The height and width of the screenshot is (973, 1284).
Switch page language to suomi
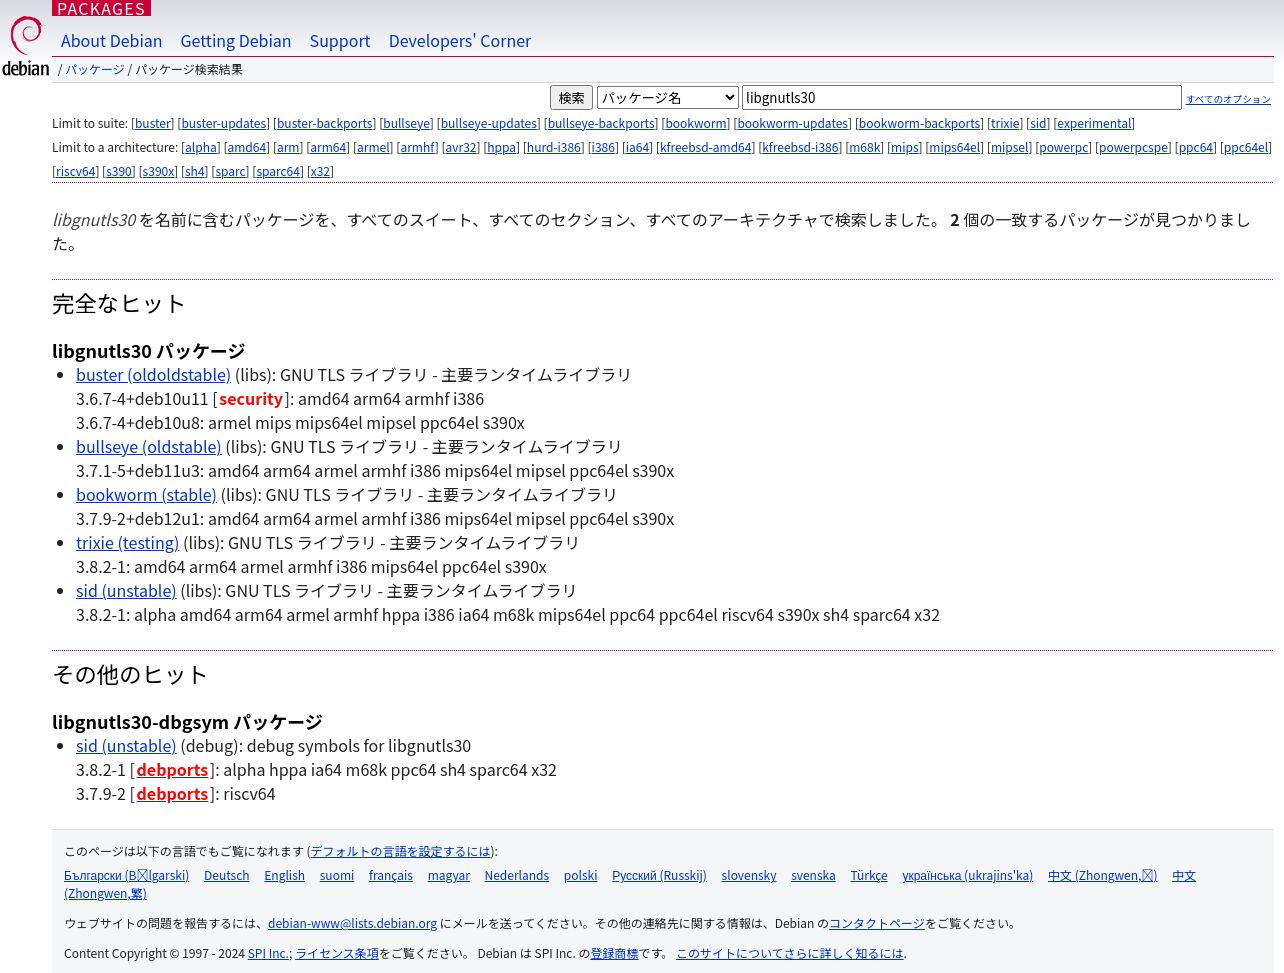(337, 875)
